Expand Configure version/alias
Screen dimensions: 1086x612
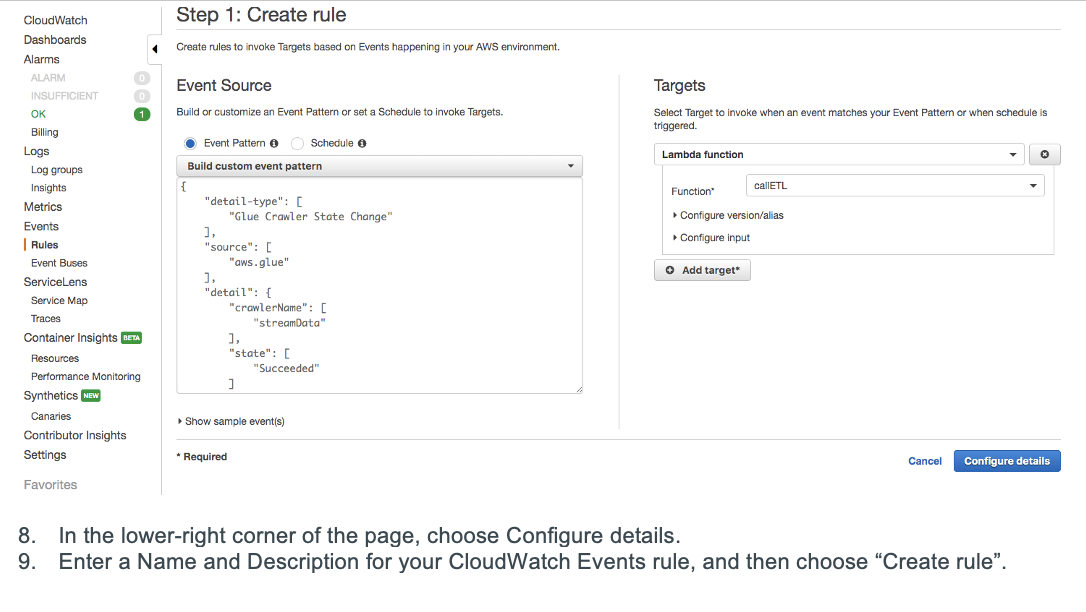pyautogui.click(x=731, y=215)
